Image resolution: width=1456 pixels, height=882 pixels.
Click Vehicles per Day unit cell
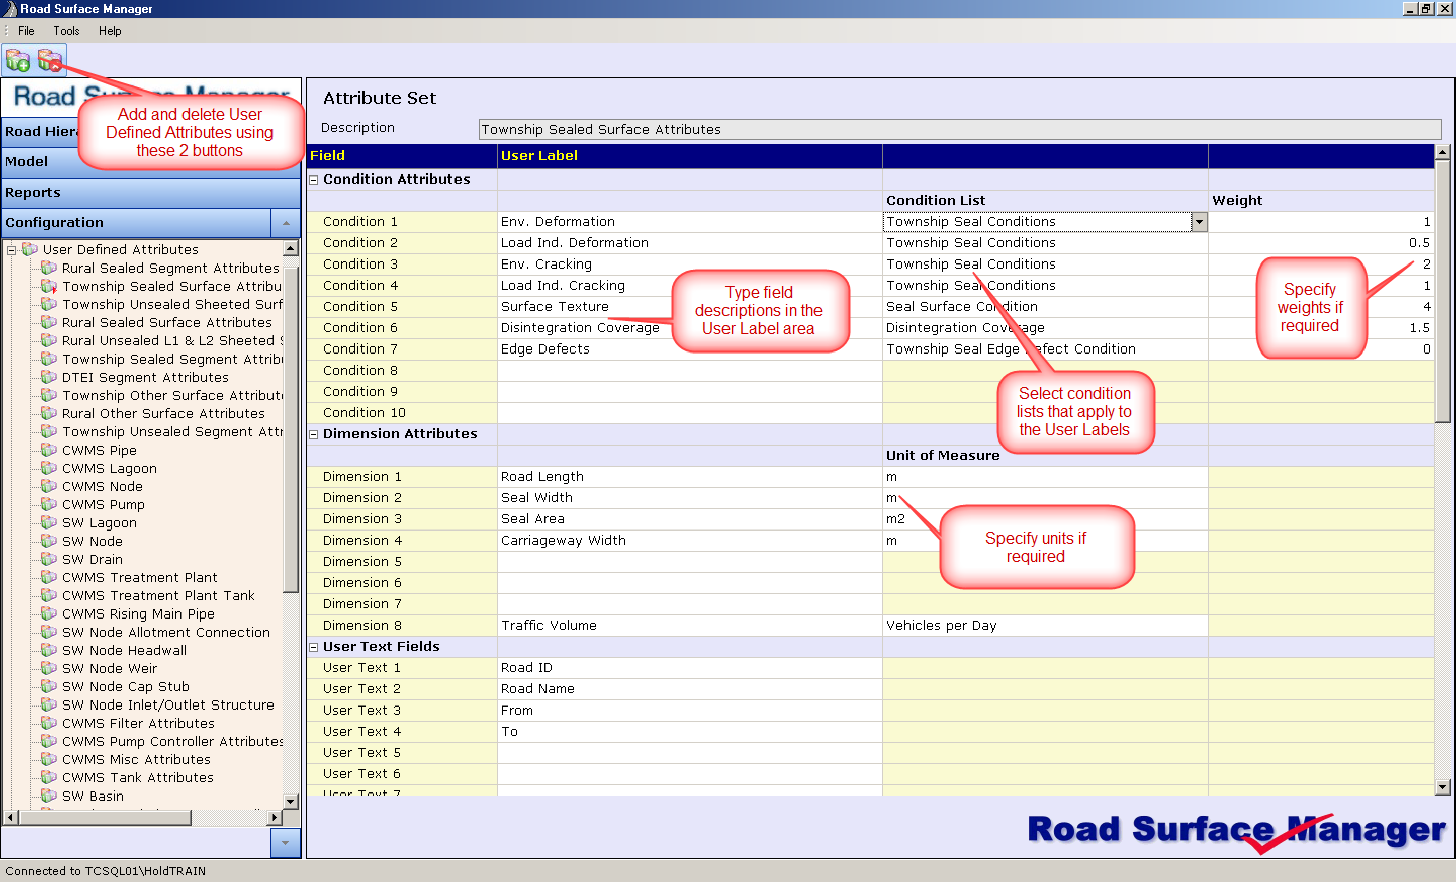[1045, 626]
